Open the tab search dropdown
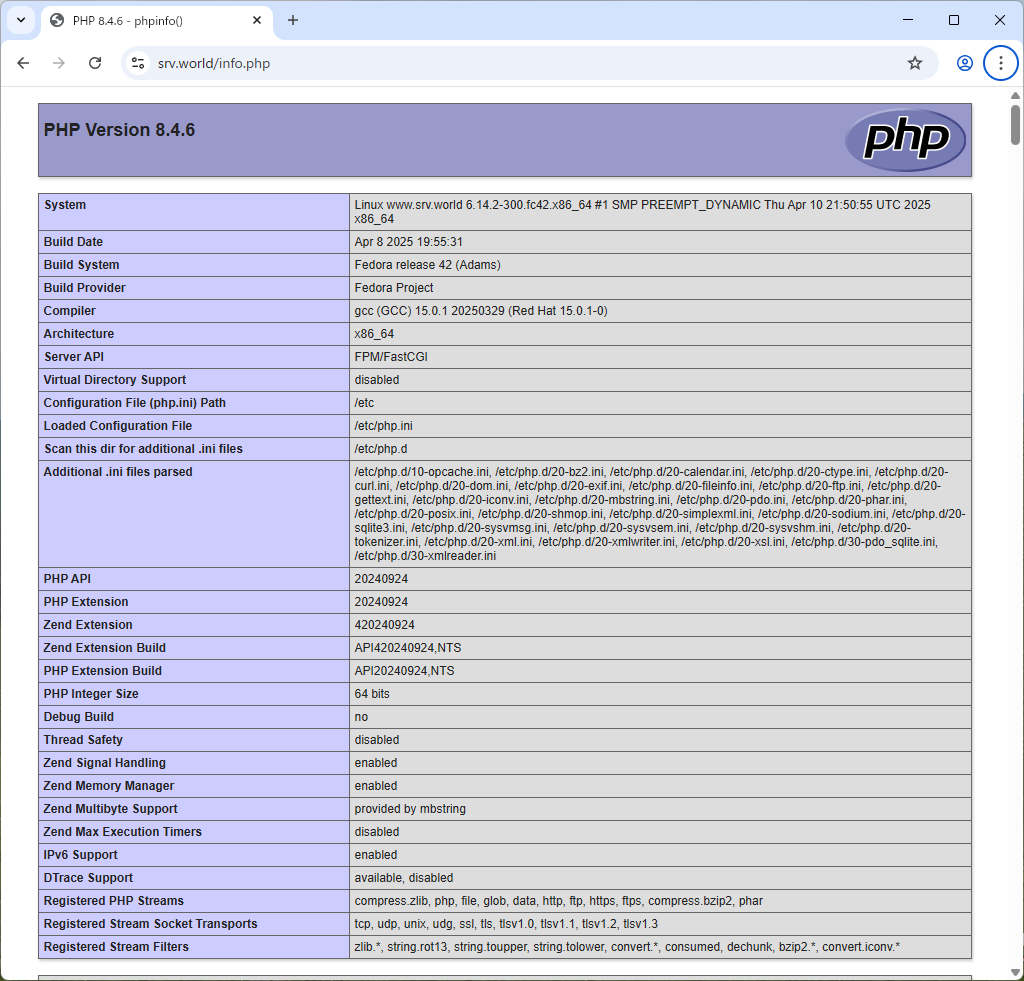Screen dimensions: 1024x981 (x=21, y=20)
